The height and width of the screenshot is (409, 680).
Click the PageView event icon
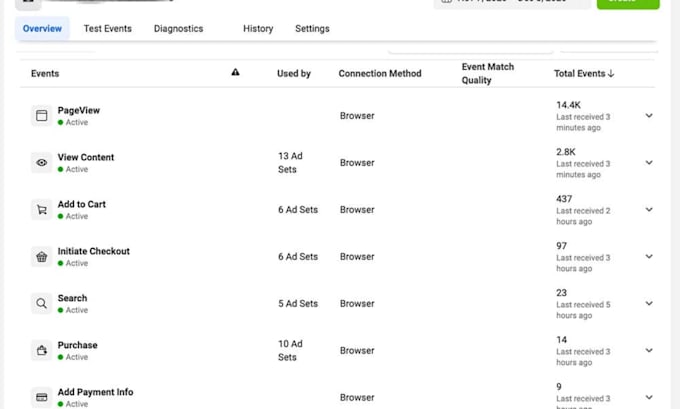pyautogui.click(x=42, y=115)
